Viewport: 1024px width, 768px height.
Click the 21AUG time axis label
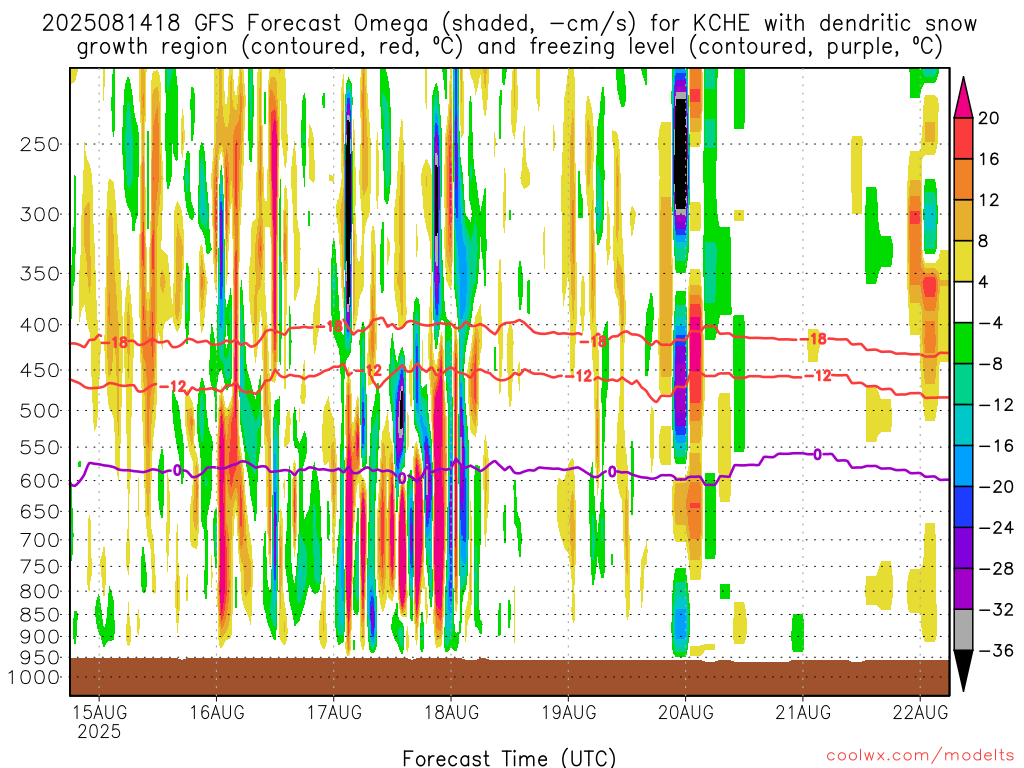(803, 712)
